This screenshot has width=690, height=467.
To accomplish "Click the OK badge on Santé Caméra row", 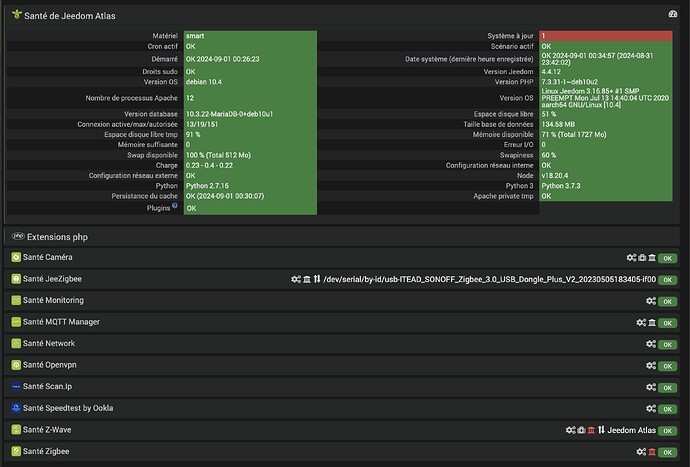I will click(667, 257).
